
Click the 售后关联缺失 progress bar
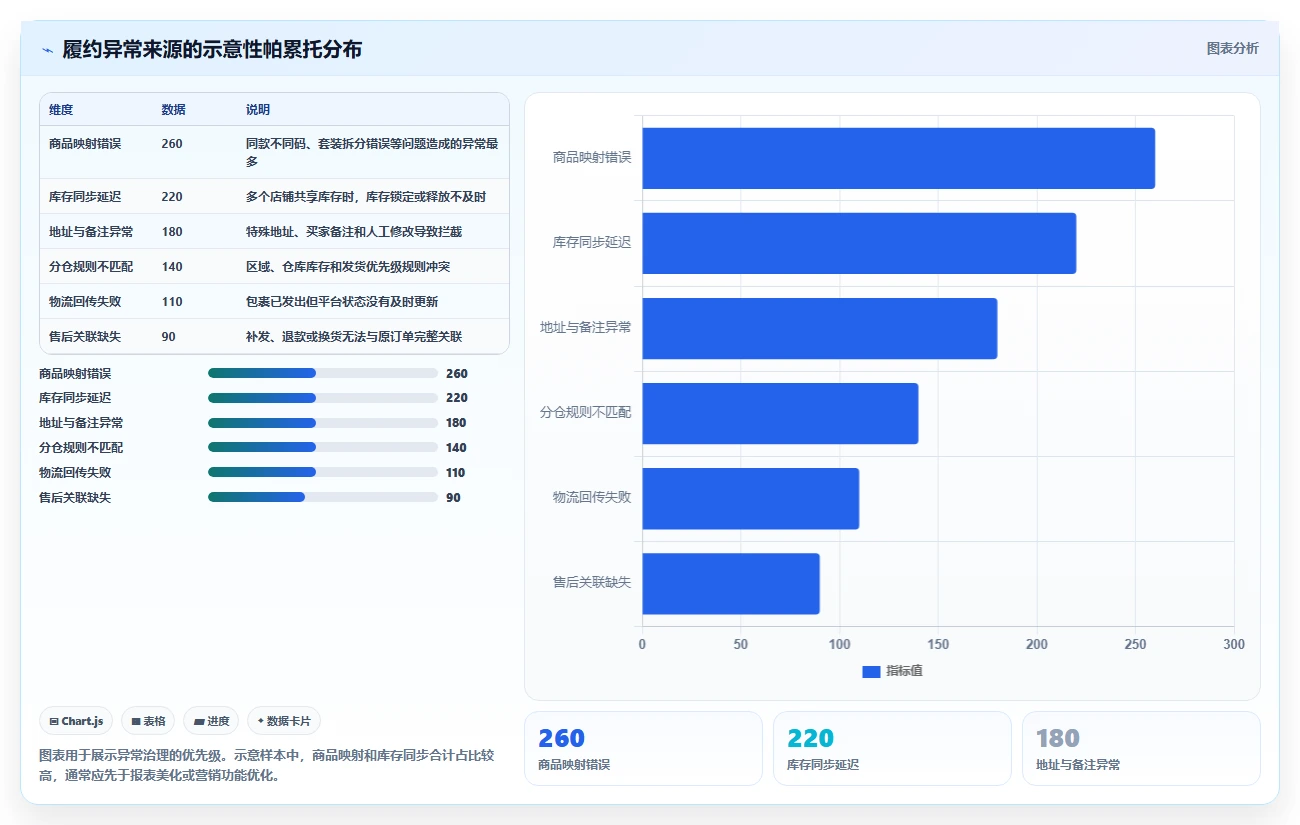point(323,497)
